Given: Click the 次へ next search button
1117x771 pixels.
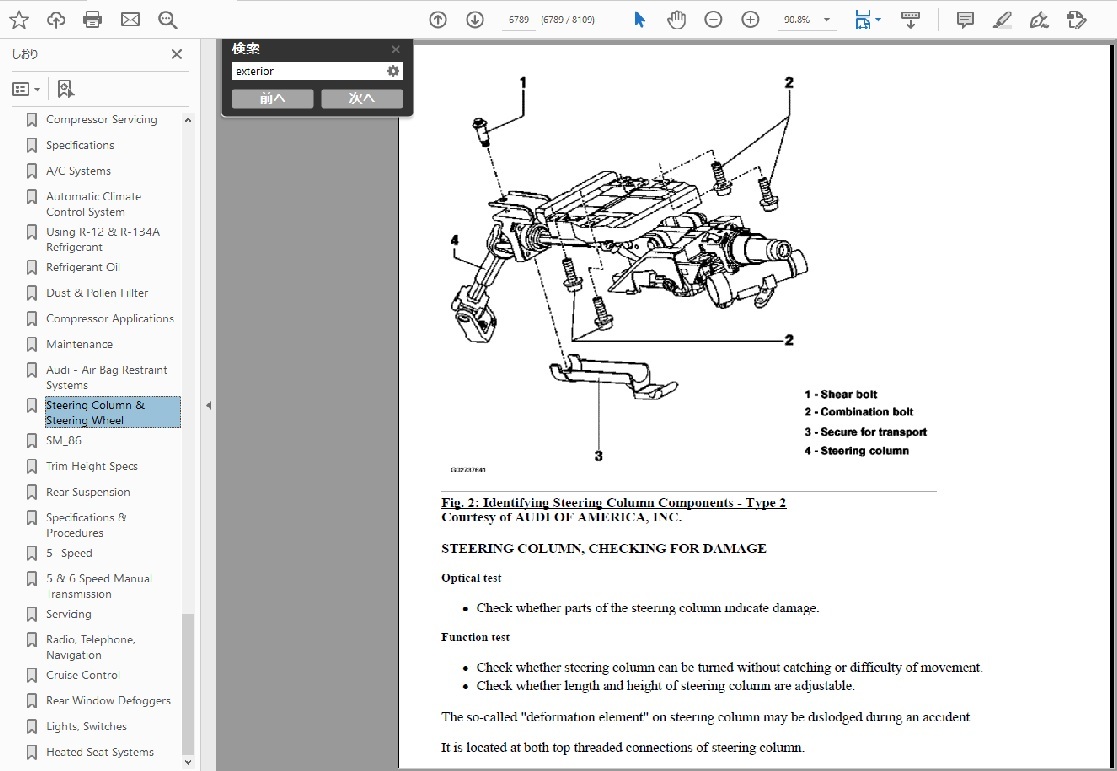Looking at the screenshot, I should (x=362, y=99).
